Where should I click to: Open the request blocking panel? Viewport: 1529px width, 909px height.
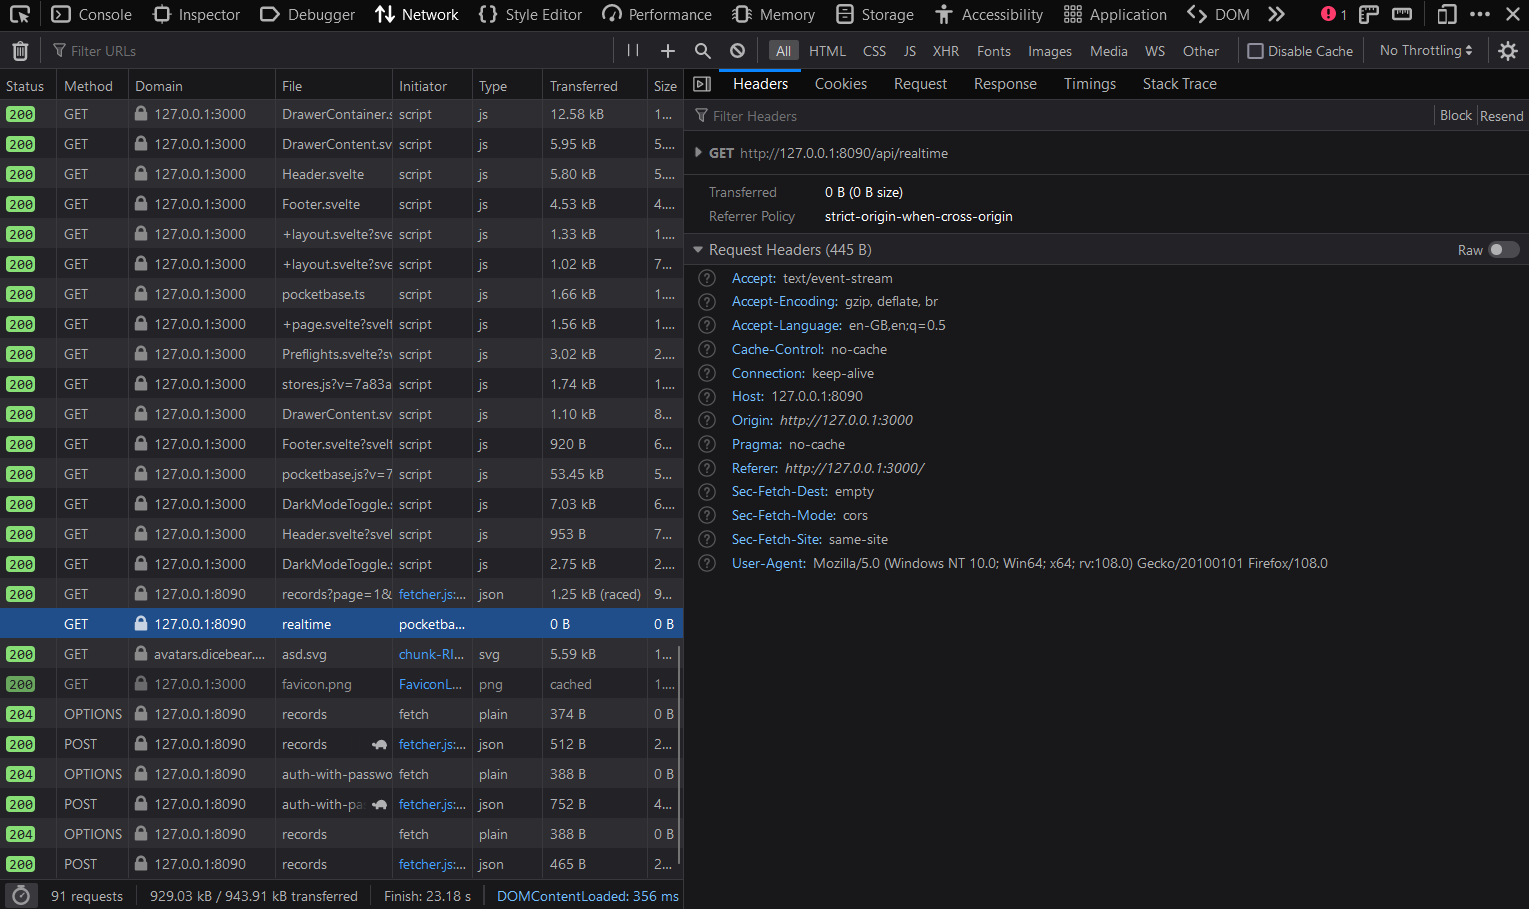coord(736,50)
